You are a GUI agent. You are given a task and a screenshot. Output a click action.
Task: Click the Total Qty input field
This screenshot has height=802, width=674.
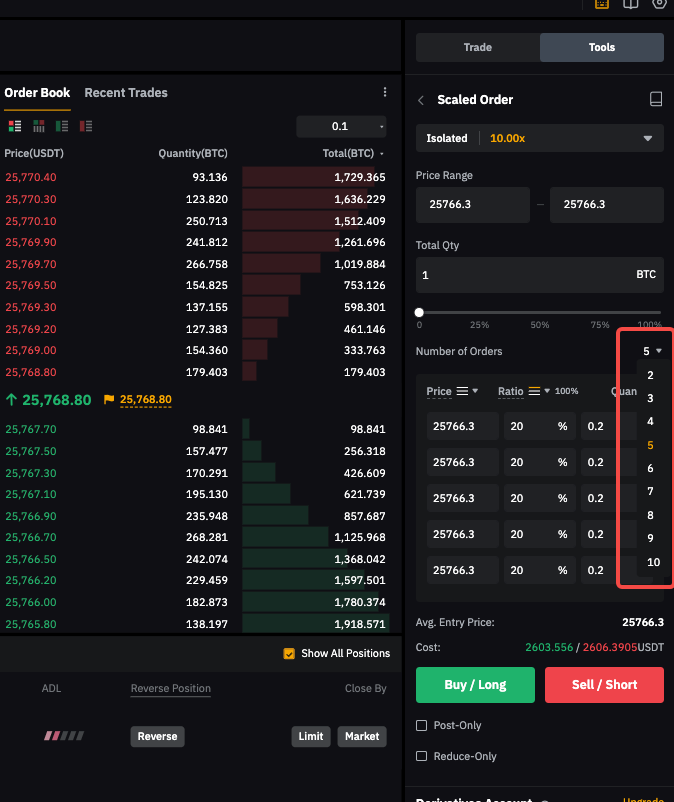tap(520, 274)
